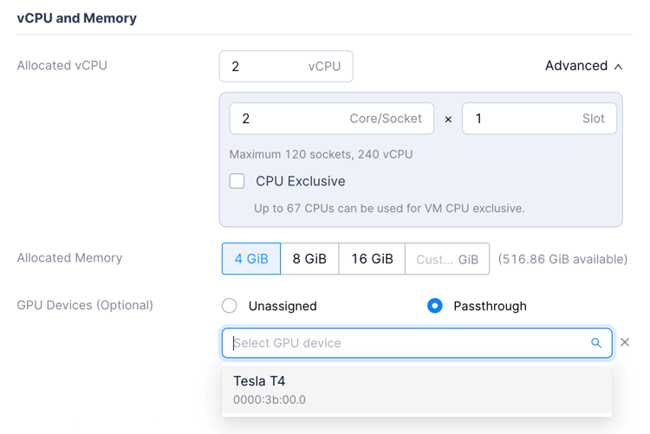Select 8 GiB memory option
The height and width of the screenshot is (434, 650).
pyautogui.click(x=310, y=259)
